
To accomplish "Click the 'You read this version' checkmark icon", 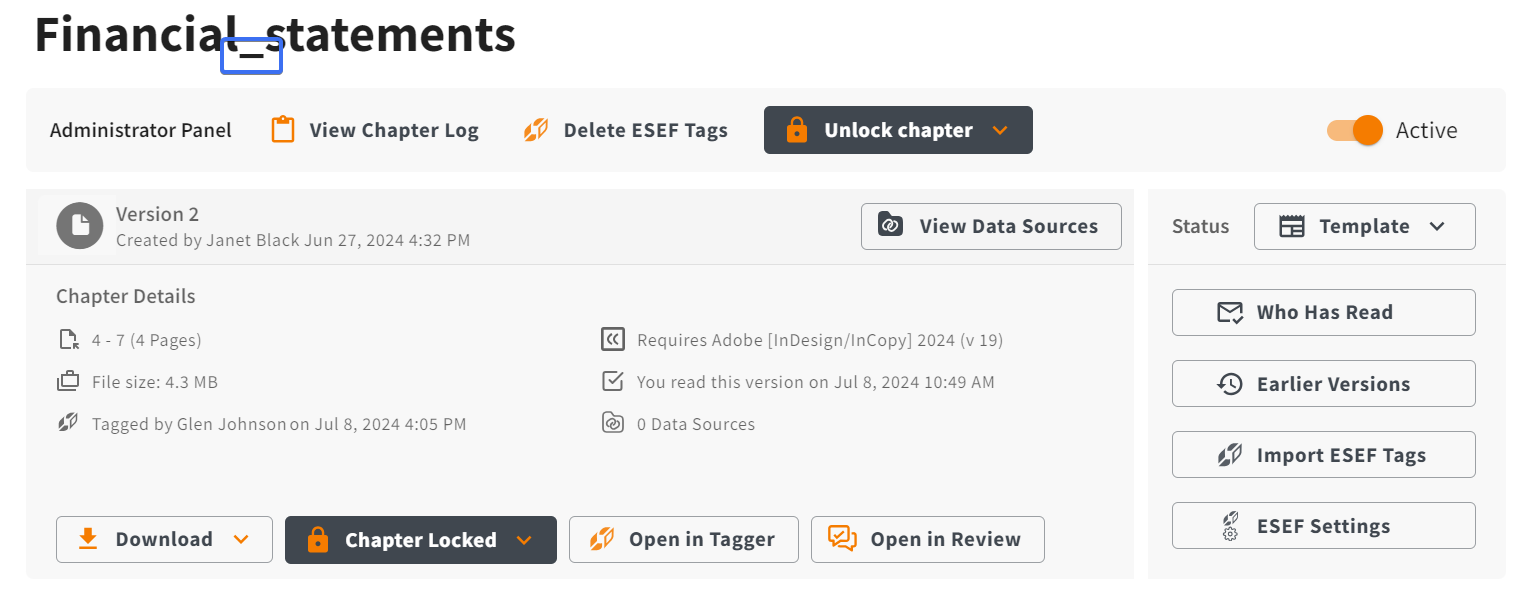I will tap(613, 382).
